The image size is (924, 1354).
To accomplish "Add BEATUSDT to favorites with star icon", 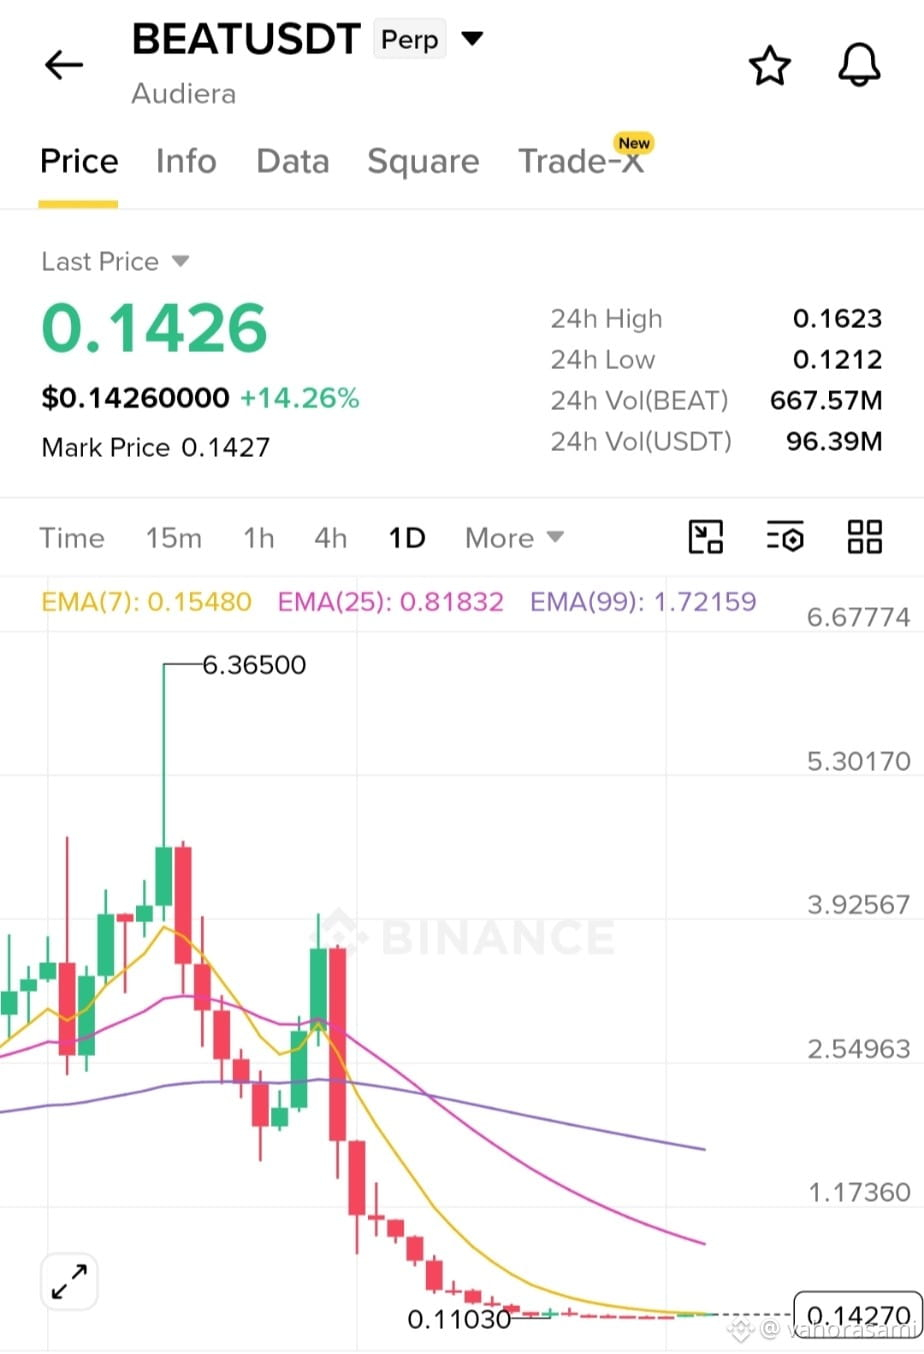I will point(770,66).
